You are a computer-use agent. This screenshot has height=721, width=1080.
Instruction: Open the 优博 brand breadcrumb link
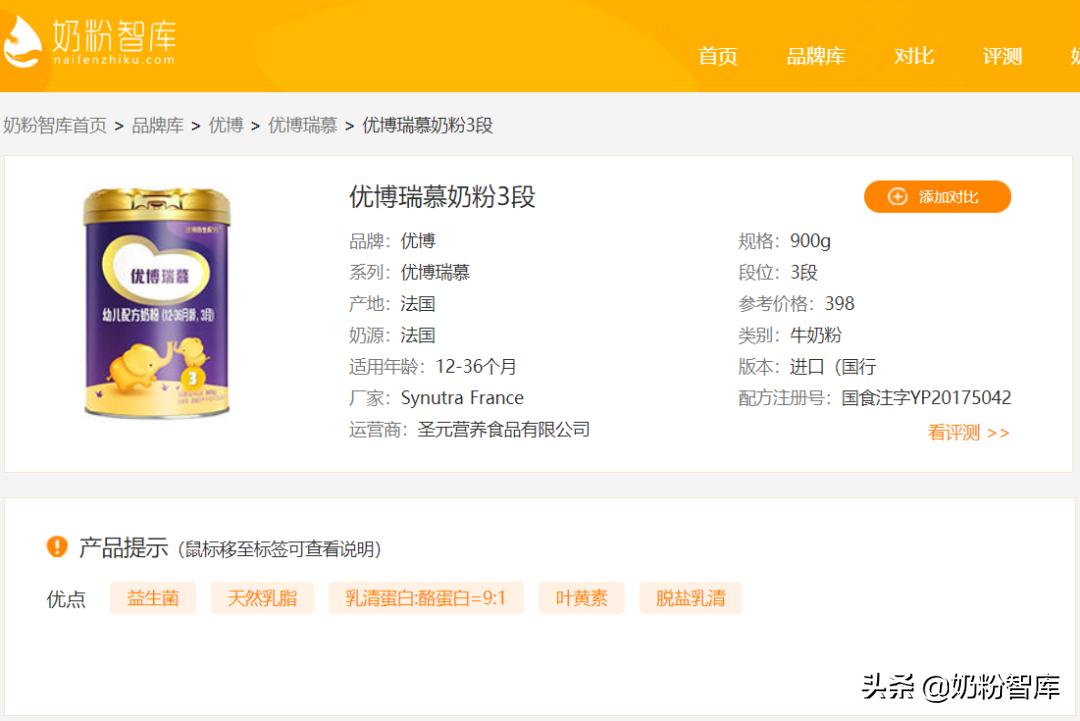click(x=225, y=125)
